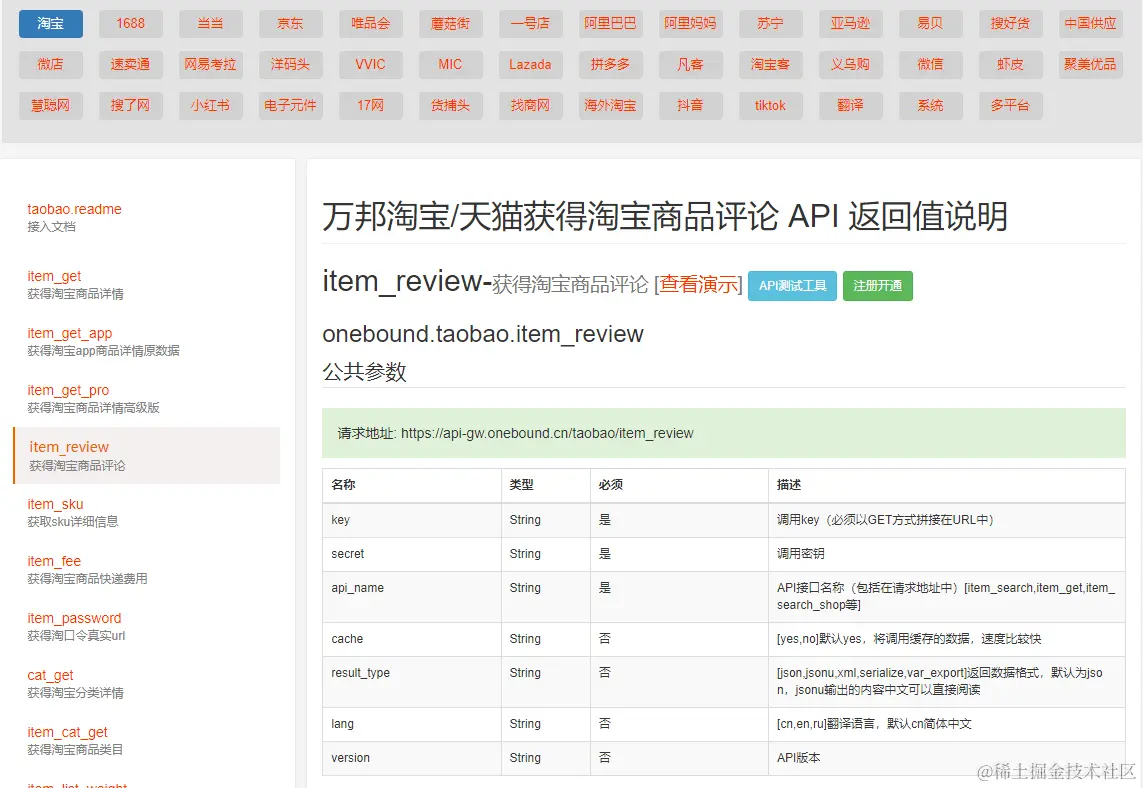This screenshot has width=1143, height=788.
Task: Switch to the 网易考拉 tab
Action: pyautogui.click(x=211, y=64)
